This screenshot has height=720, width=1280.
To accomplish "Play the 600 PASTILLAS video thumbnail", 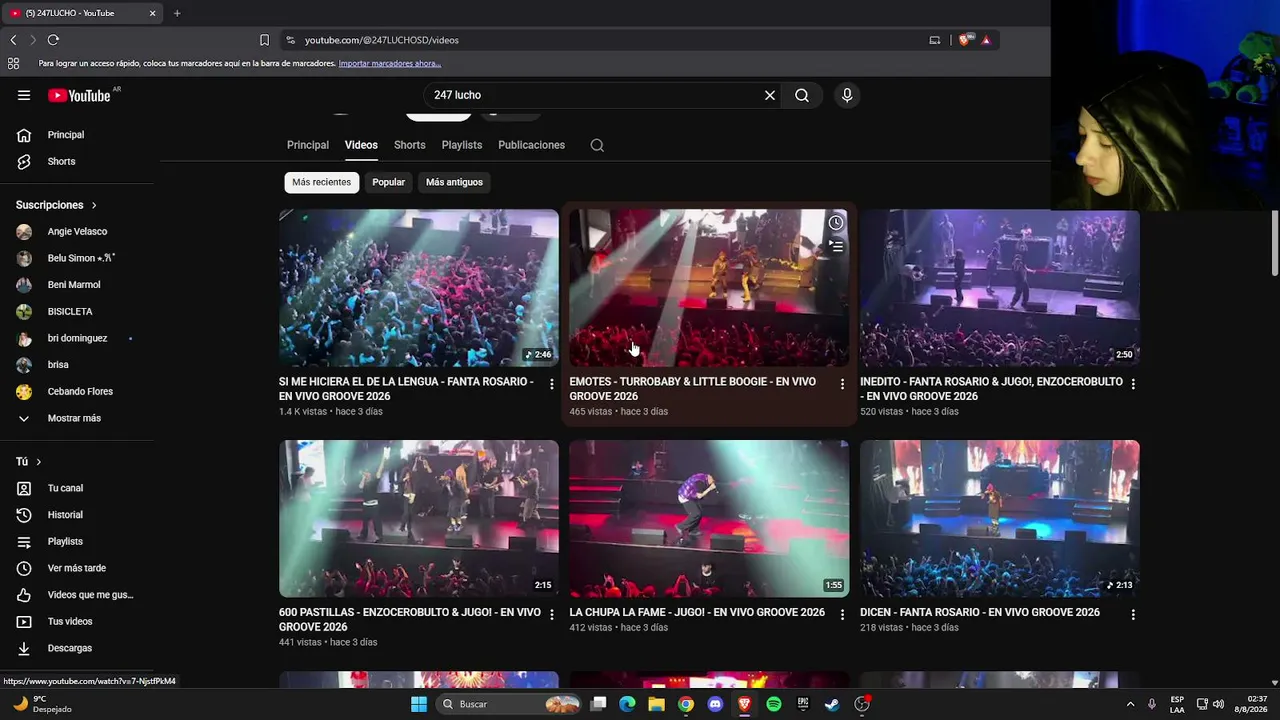I will pos(419,519).
